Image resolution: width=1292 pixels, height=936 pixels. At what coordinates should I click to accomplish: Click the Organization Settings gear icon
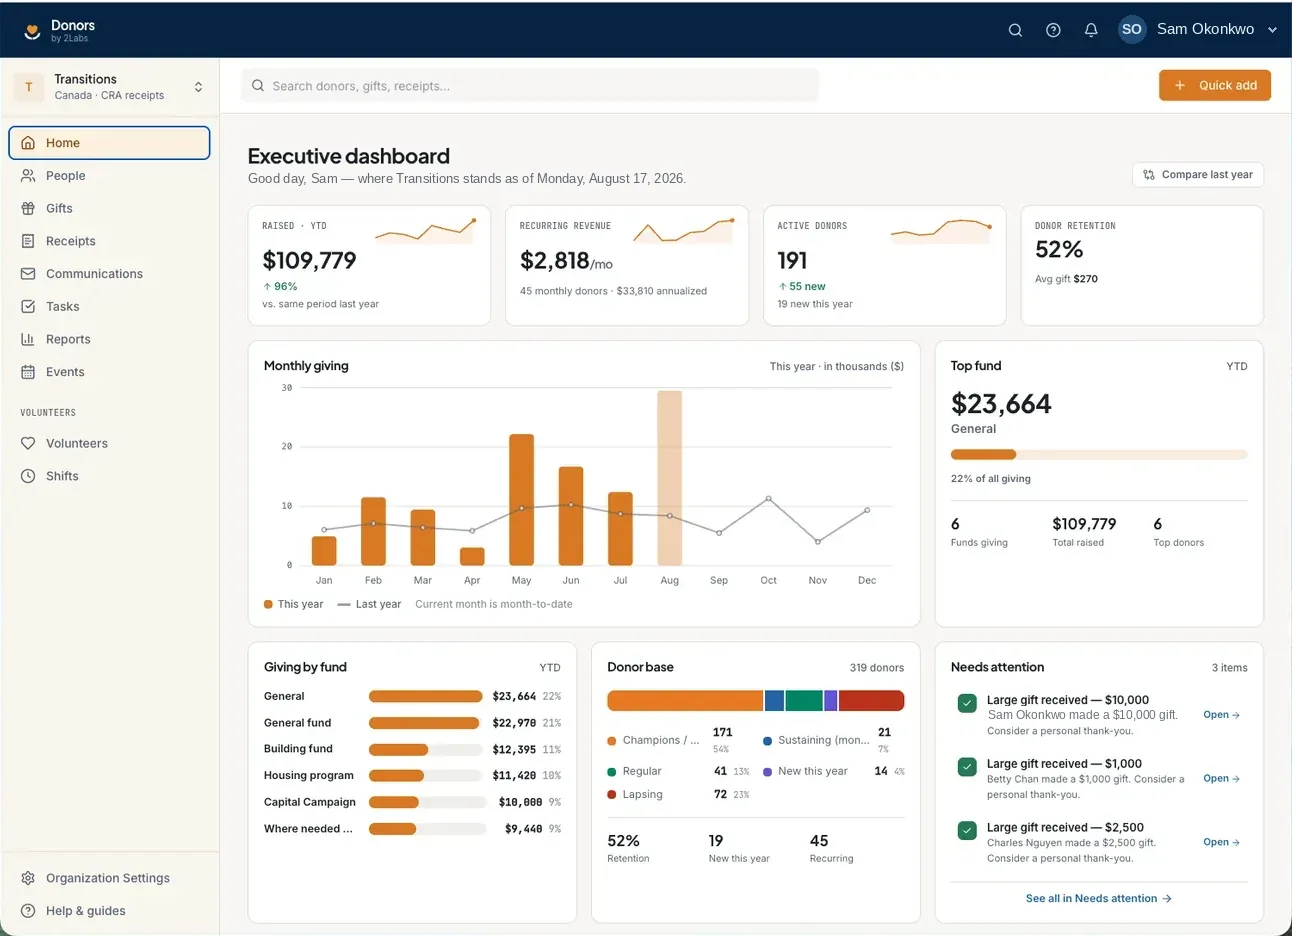pyautogui.click(x=28, y=878)
